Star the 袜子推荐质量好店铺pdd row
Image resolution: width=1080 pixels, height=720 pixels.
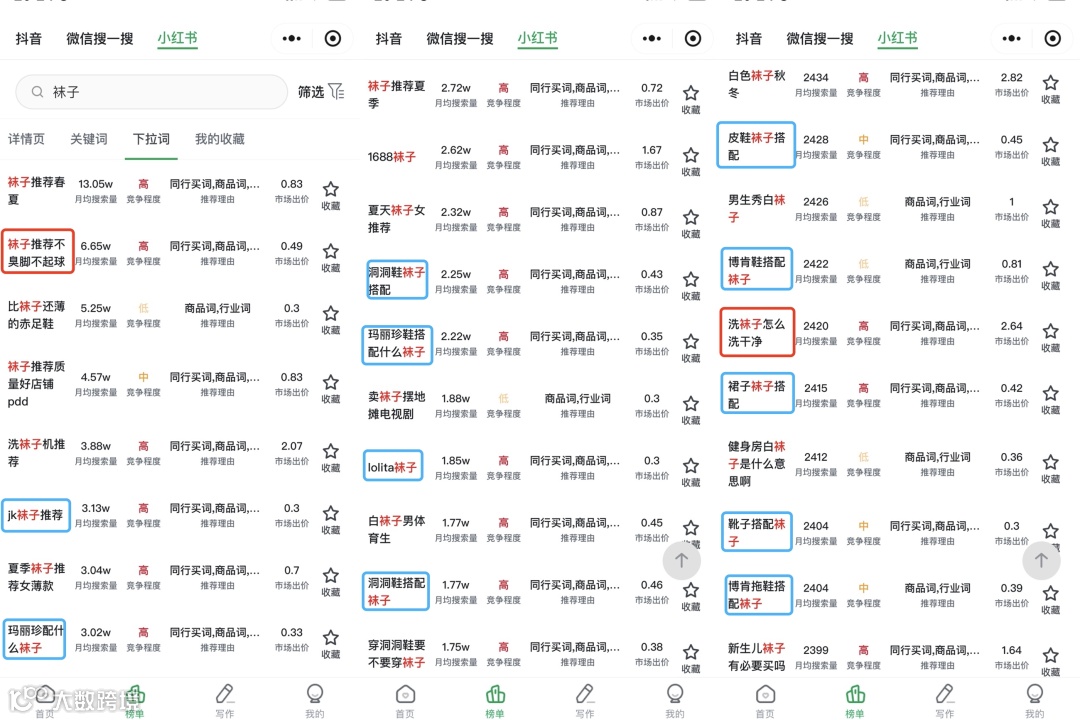331,382
